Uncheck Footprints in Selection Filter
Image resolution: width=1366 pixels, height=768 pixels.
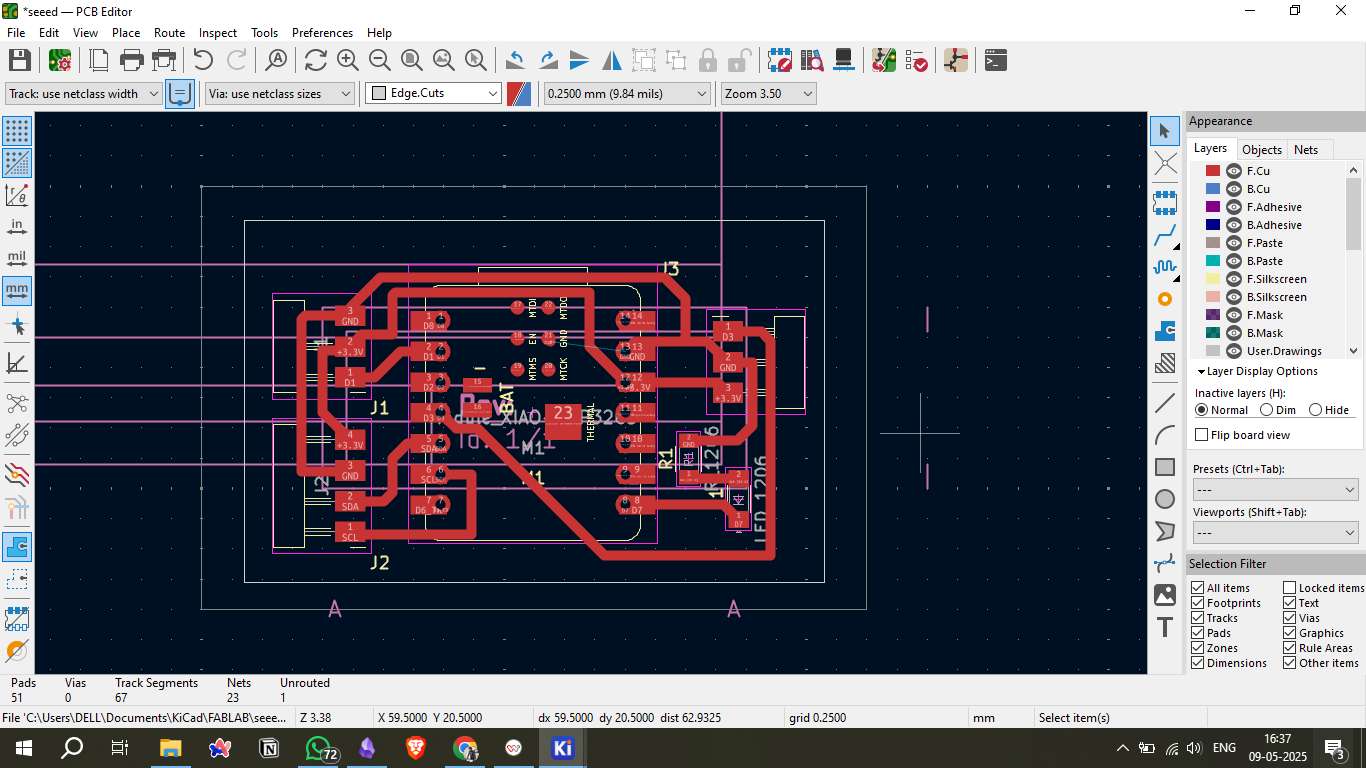pos(1197,603)
